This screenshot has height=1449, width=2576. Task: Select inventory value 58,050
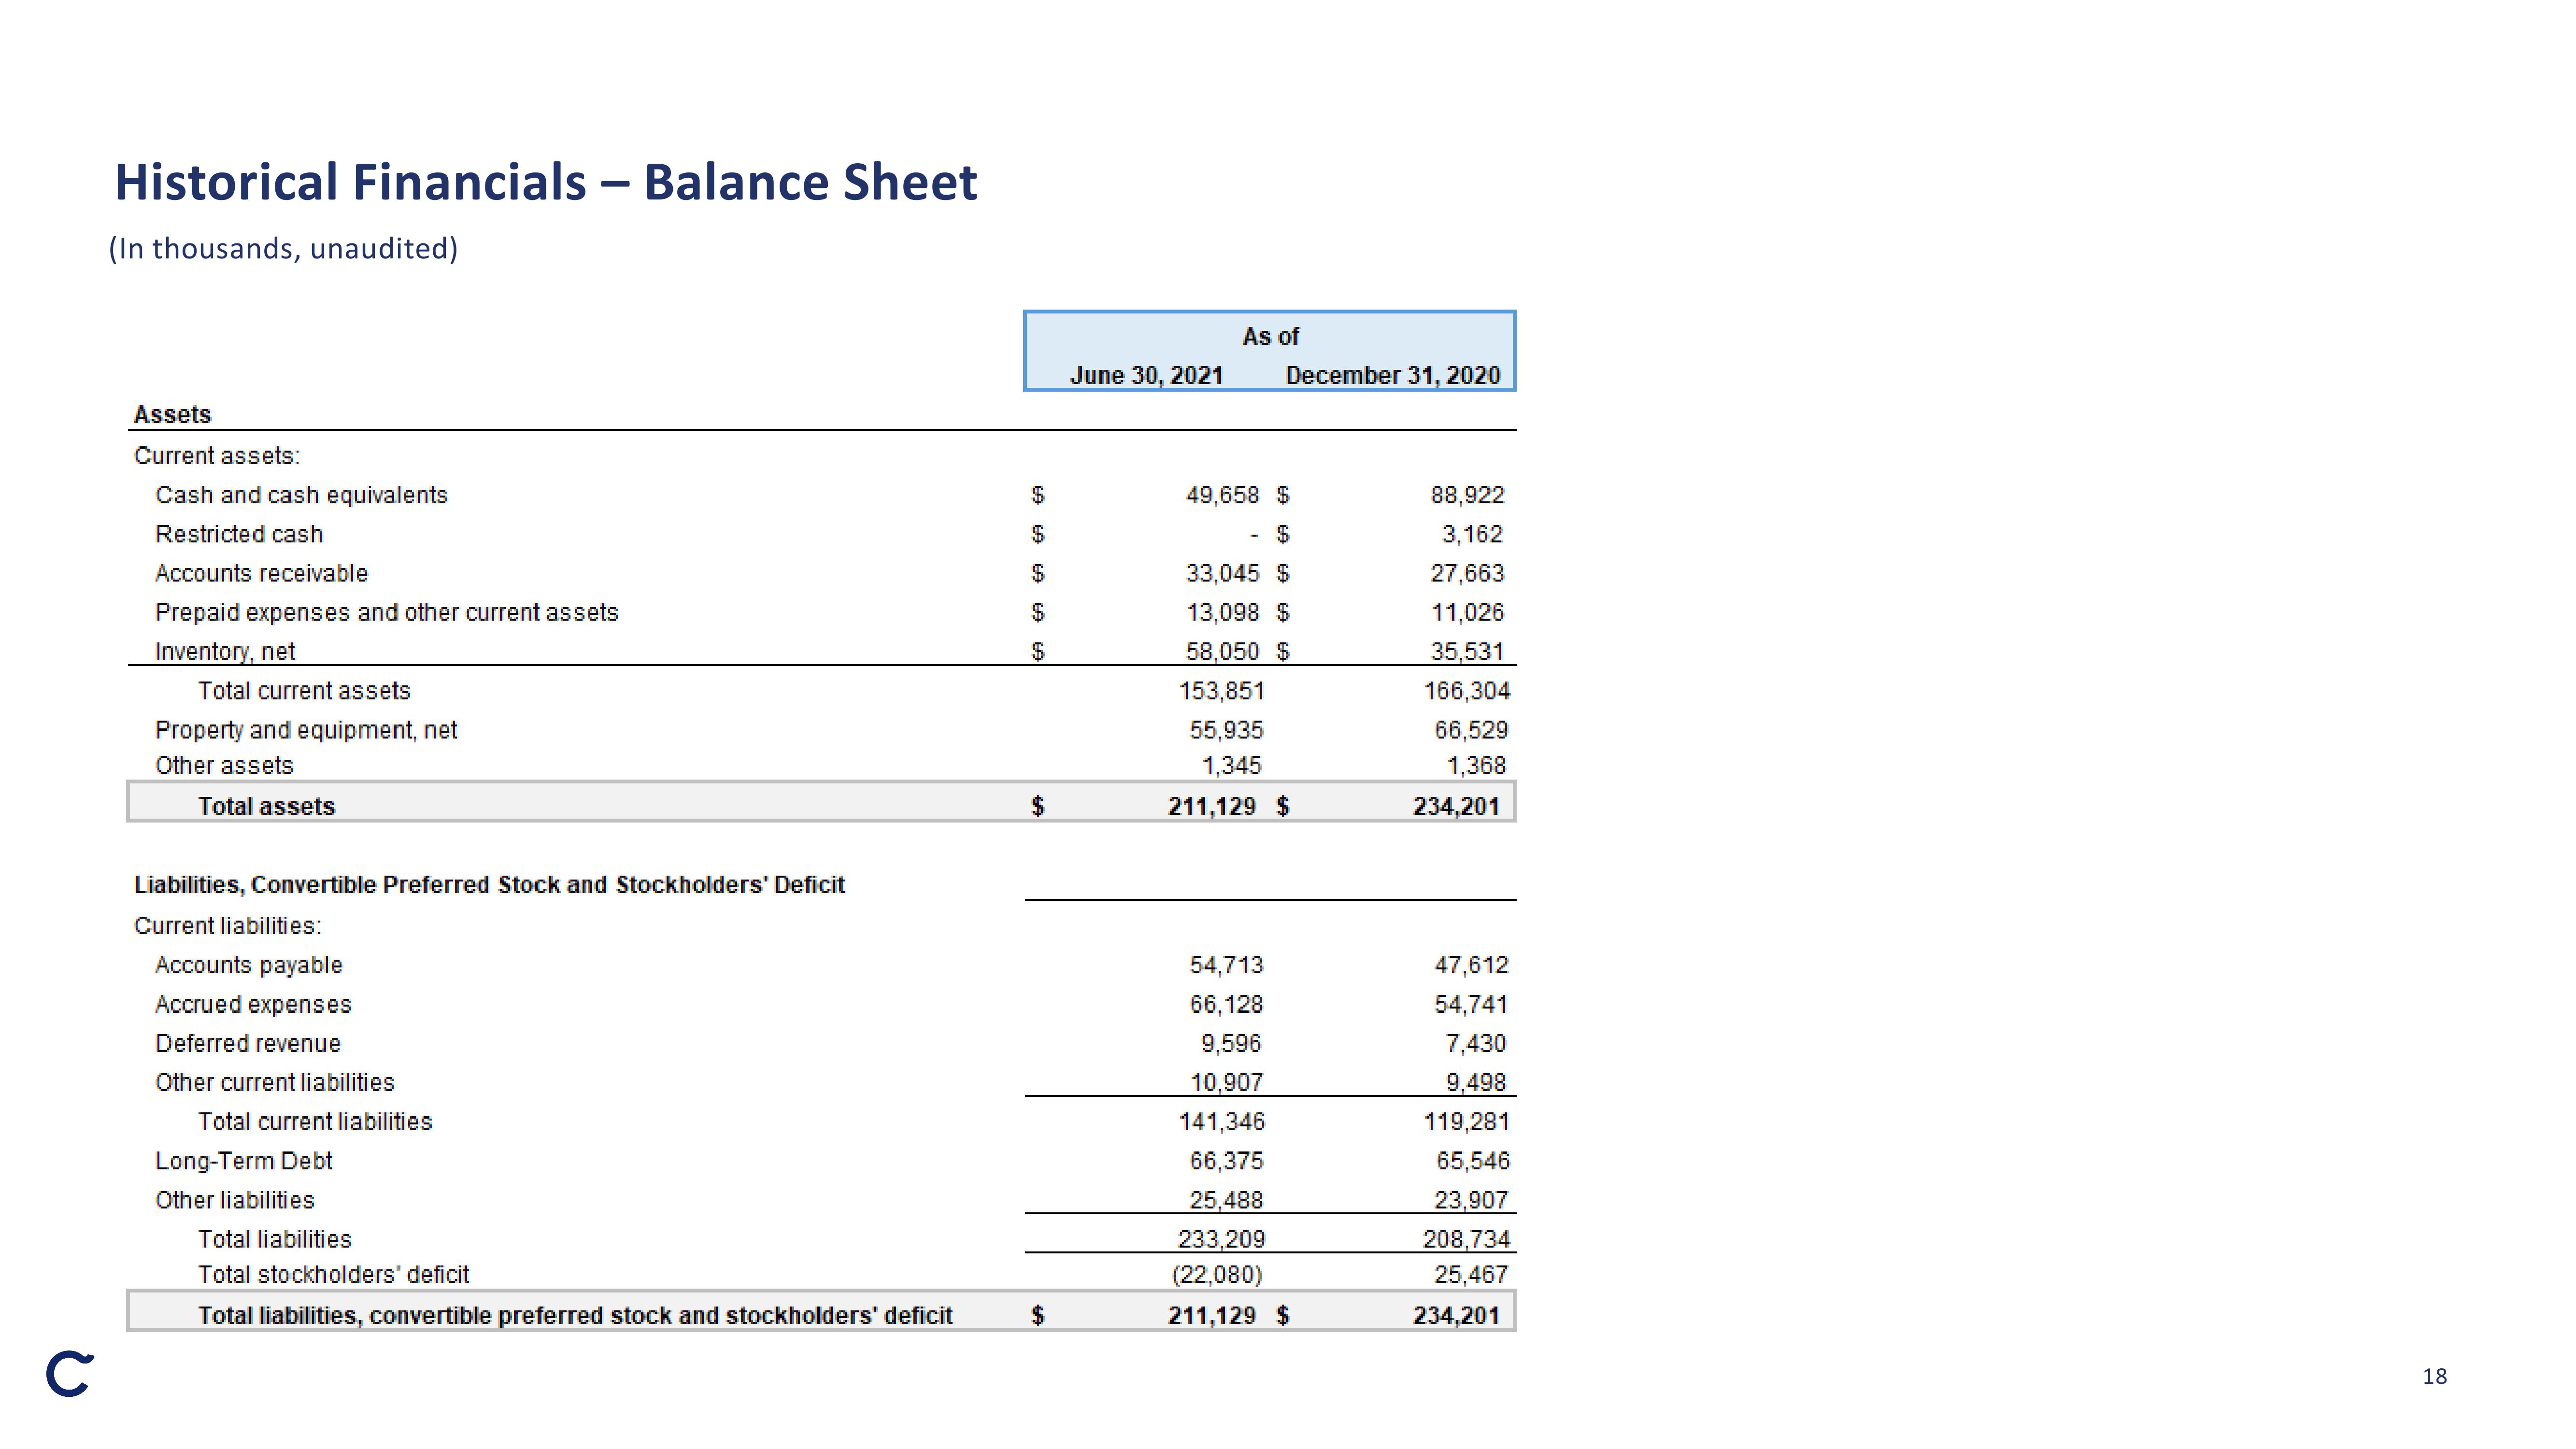(x=1222, y=652)
